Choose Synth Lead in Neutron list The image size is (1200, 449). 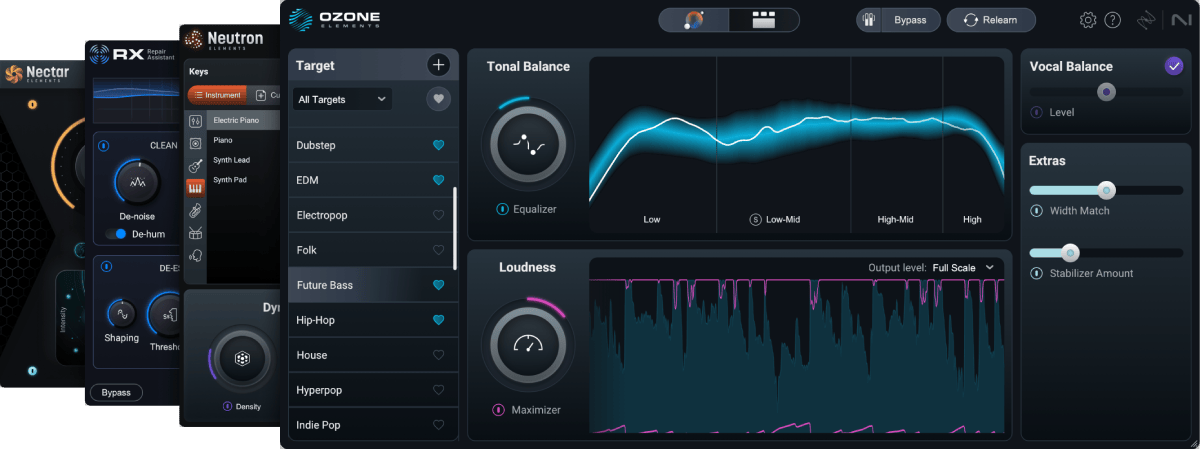coord(244,160)
